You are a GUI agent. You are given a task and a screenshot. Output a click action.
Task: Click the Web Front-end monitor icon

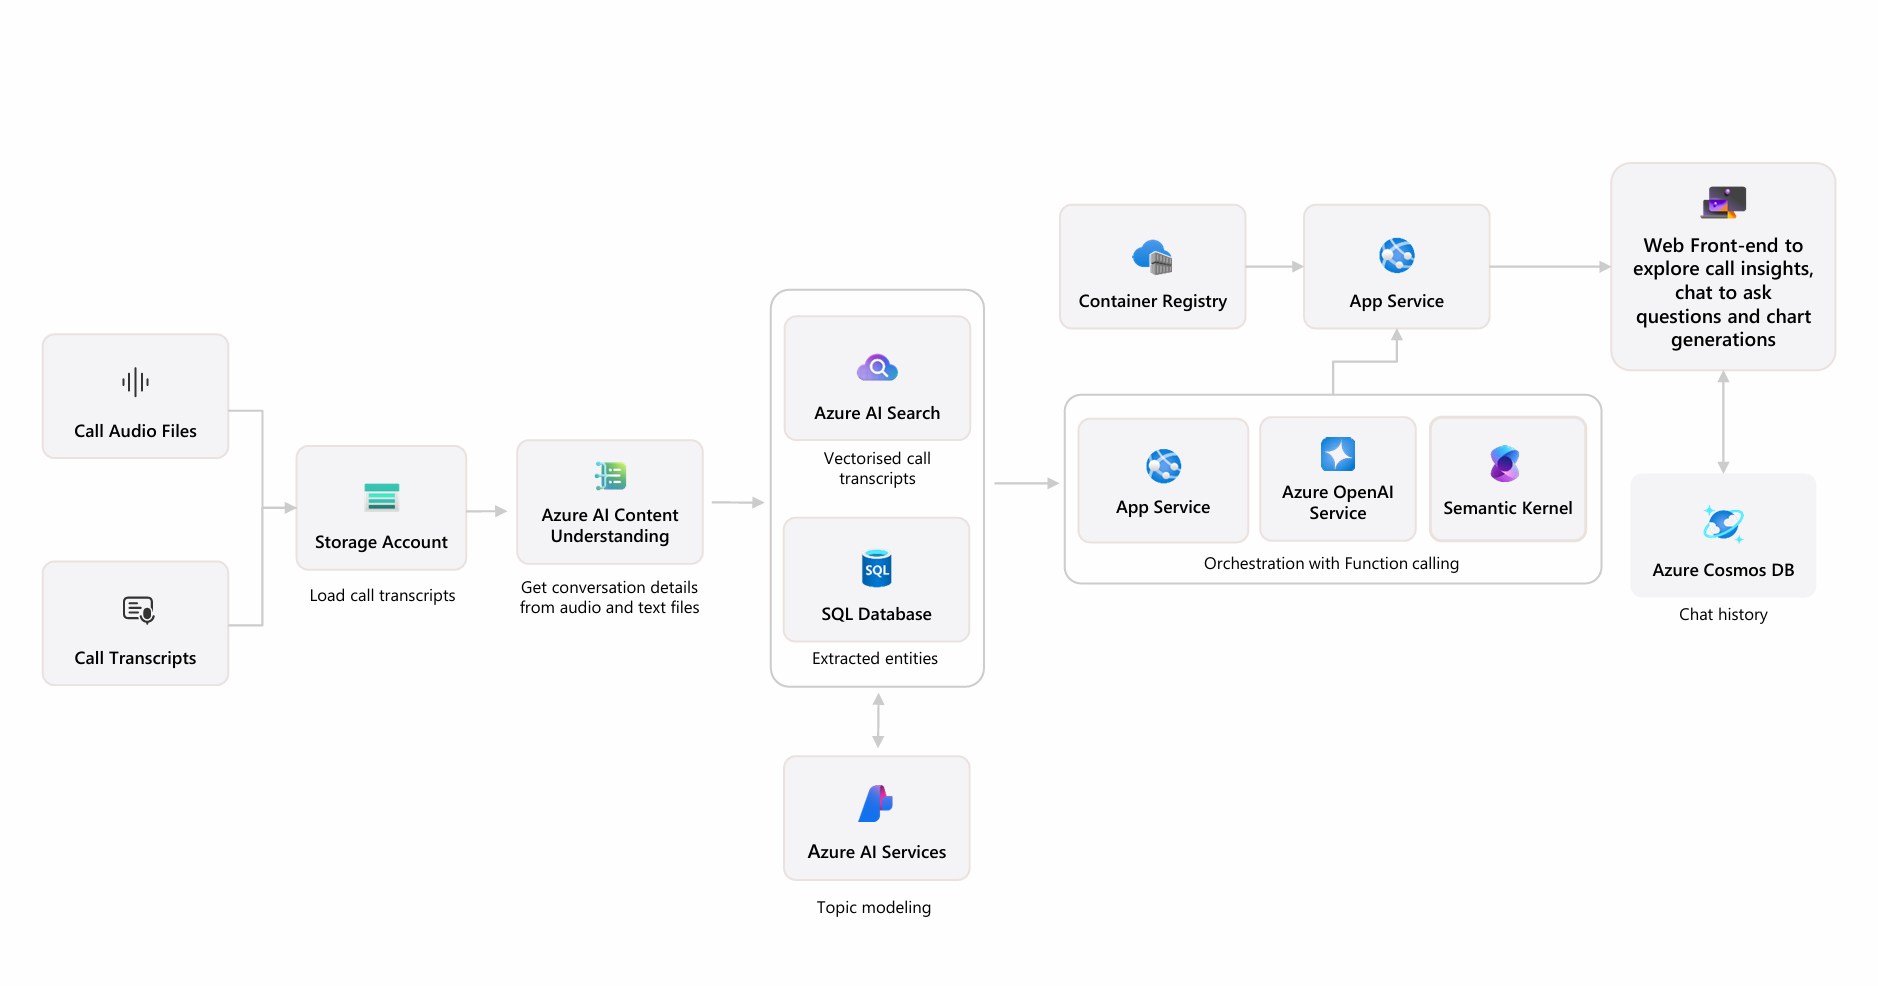click(1722, 203)
